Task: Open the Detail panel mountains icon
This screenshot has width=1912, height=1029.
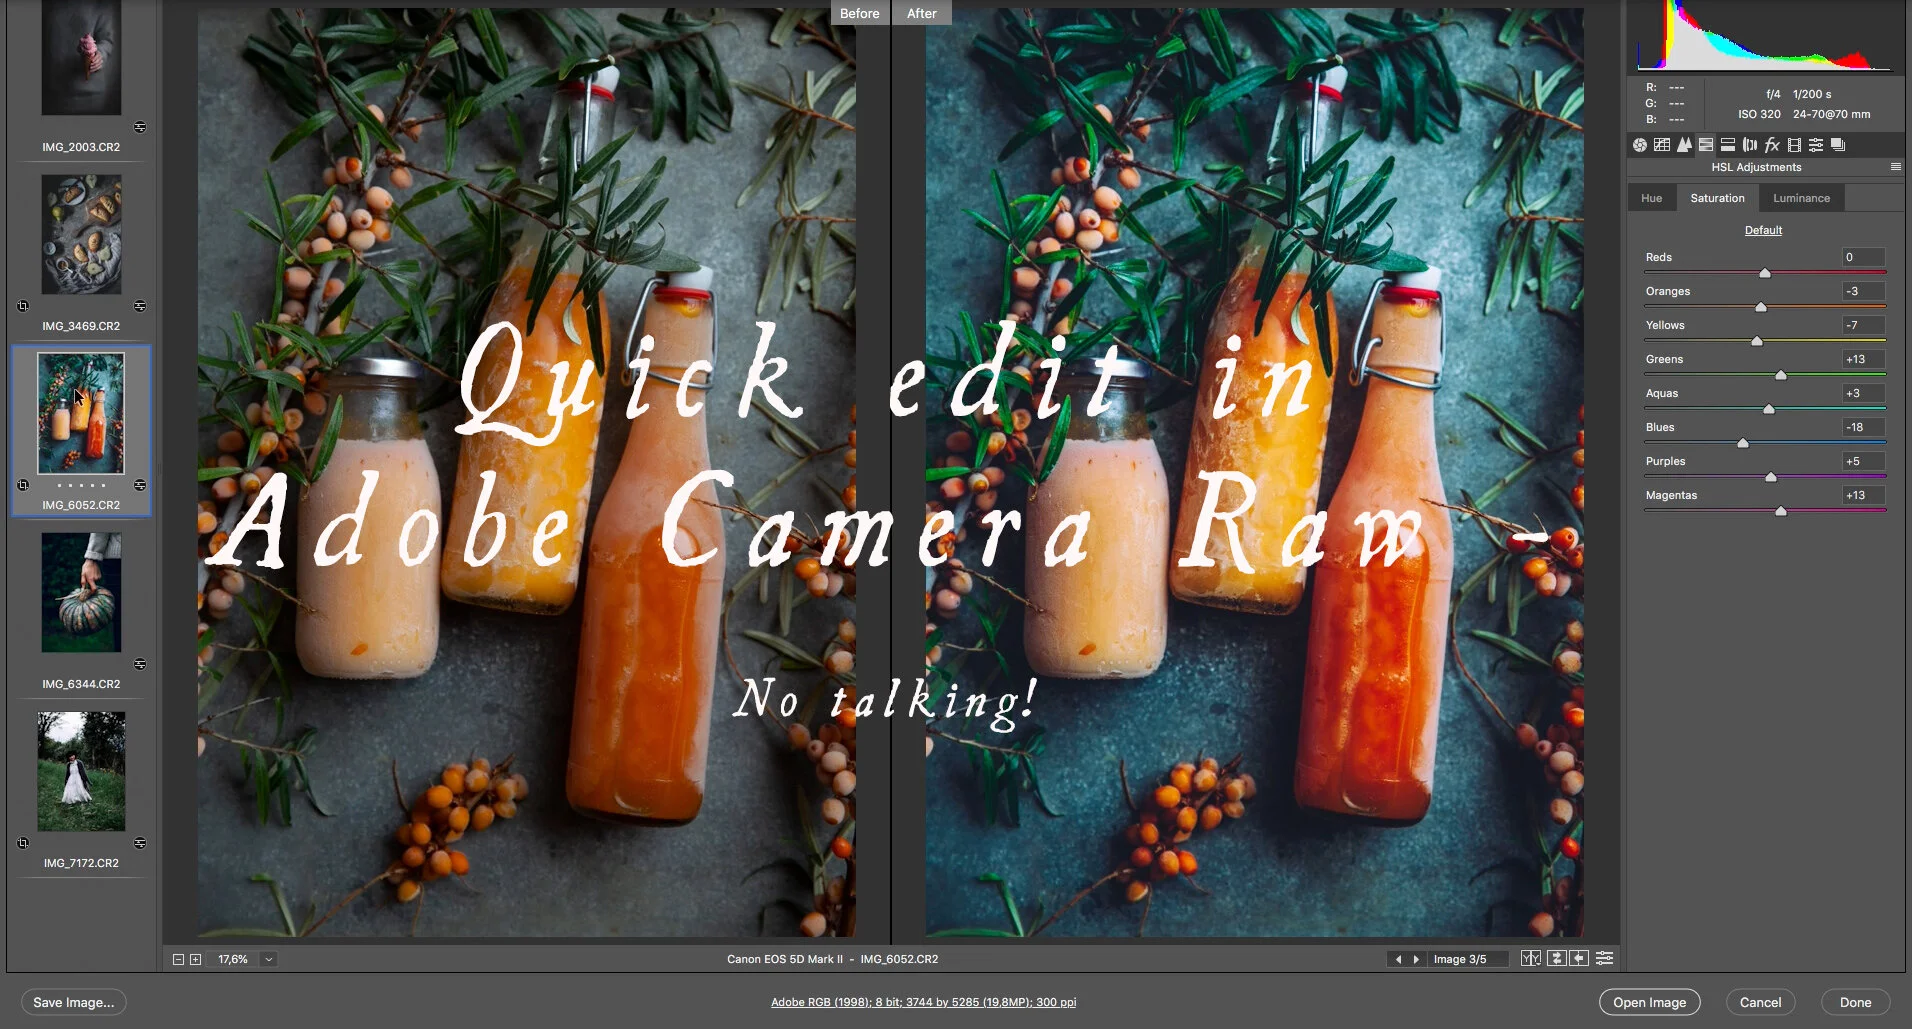Action: pos(1684,145)
